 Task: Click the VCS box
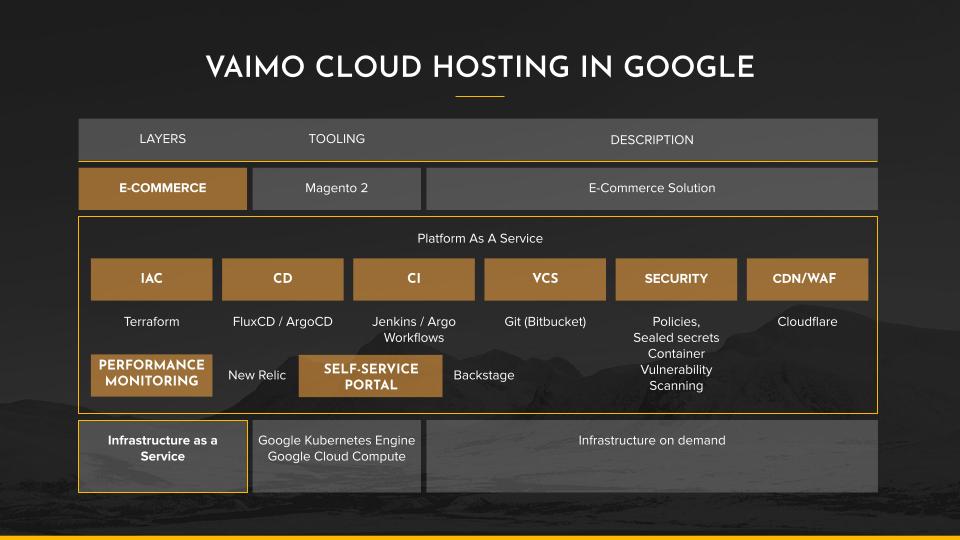click(x=545, y=279)
